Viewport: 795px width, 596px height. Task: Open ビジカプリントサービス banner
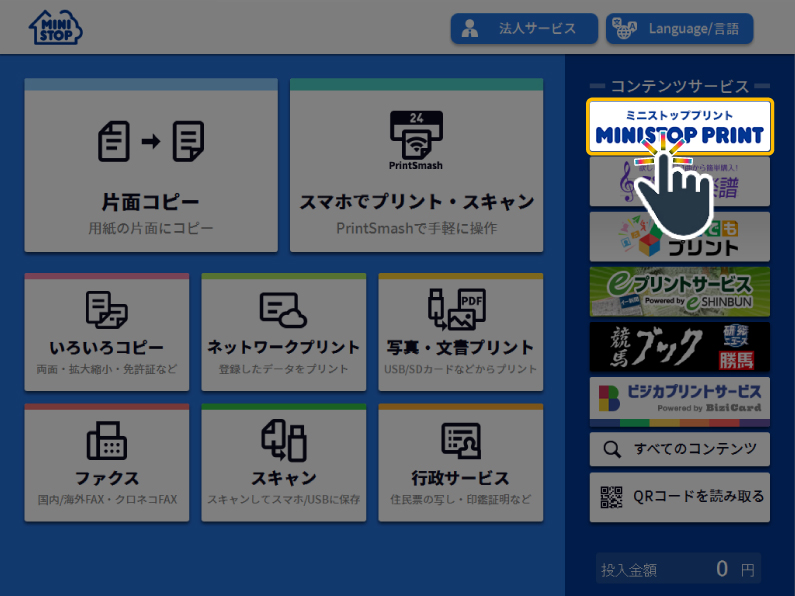679,402
